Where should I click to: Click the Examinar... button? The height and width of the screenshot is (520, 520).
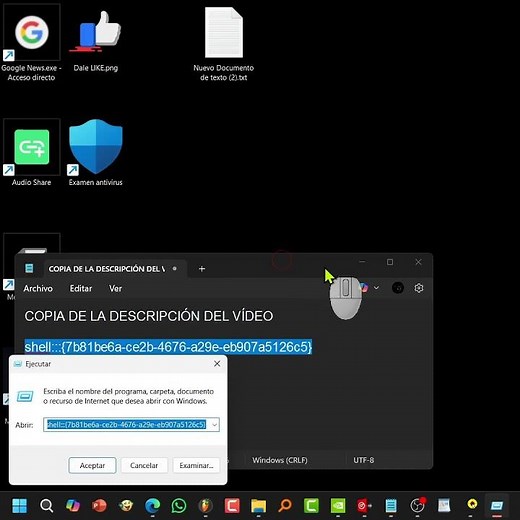196,465
